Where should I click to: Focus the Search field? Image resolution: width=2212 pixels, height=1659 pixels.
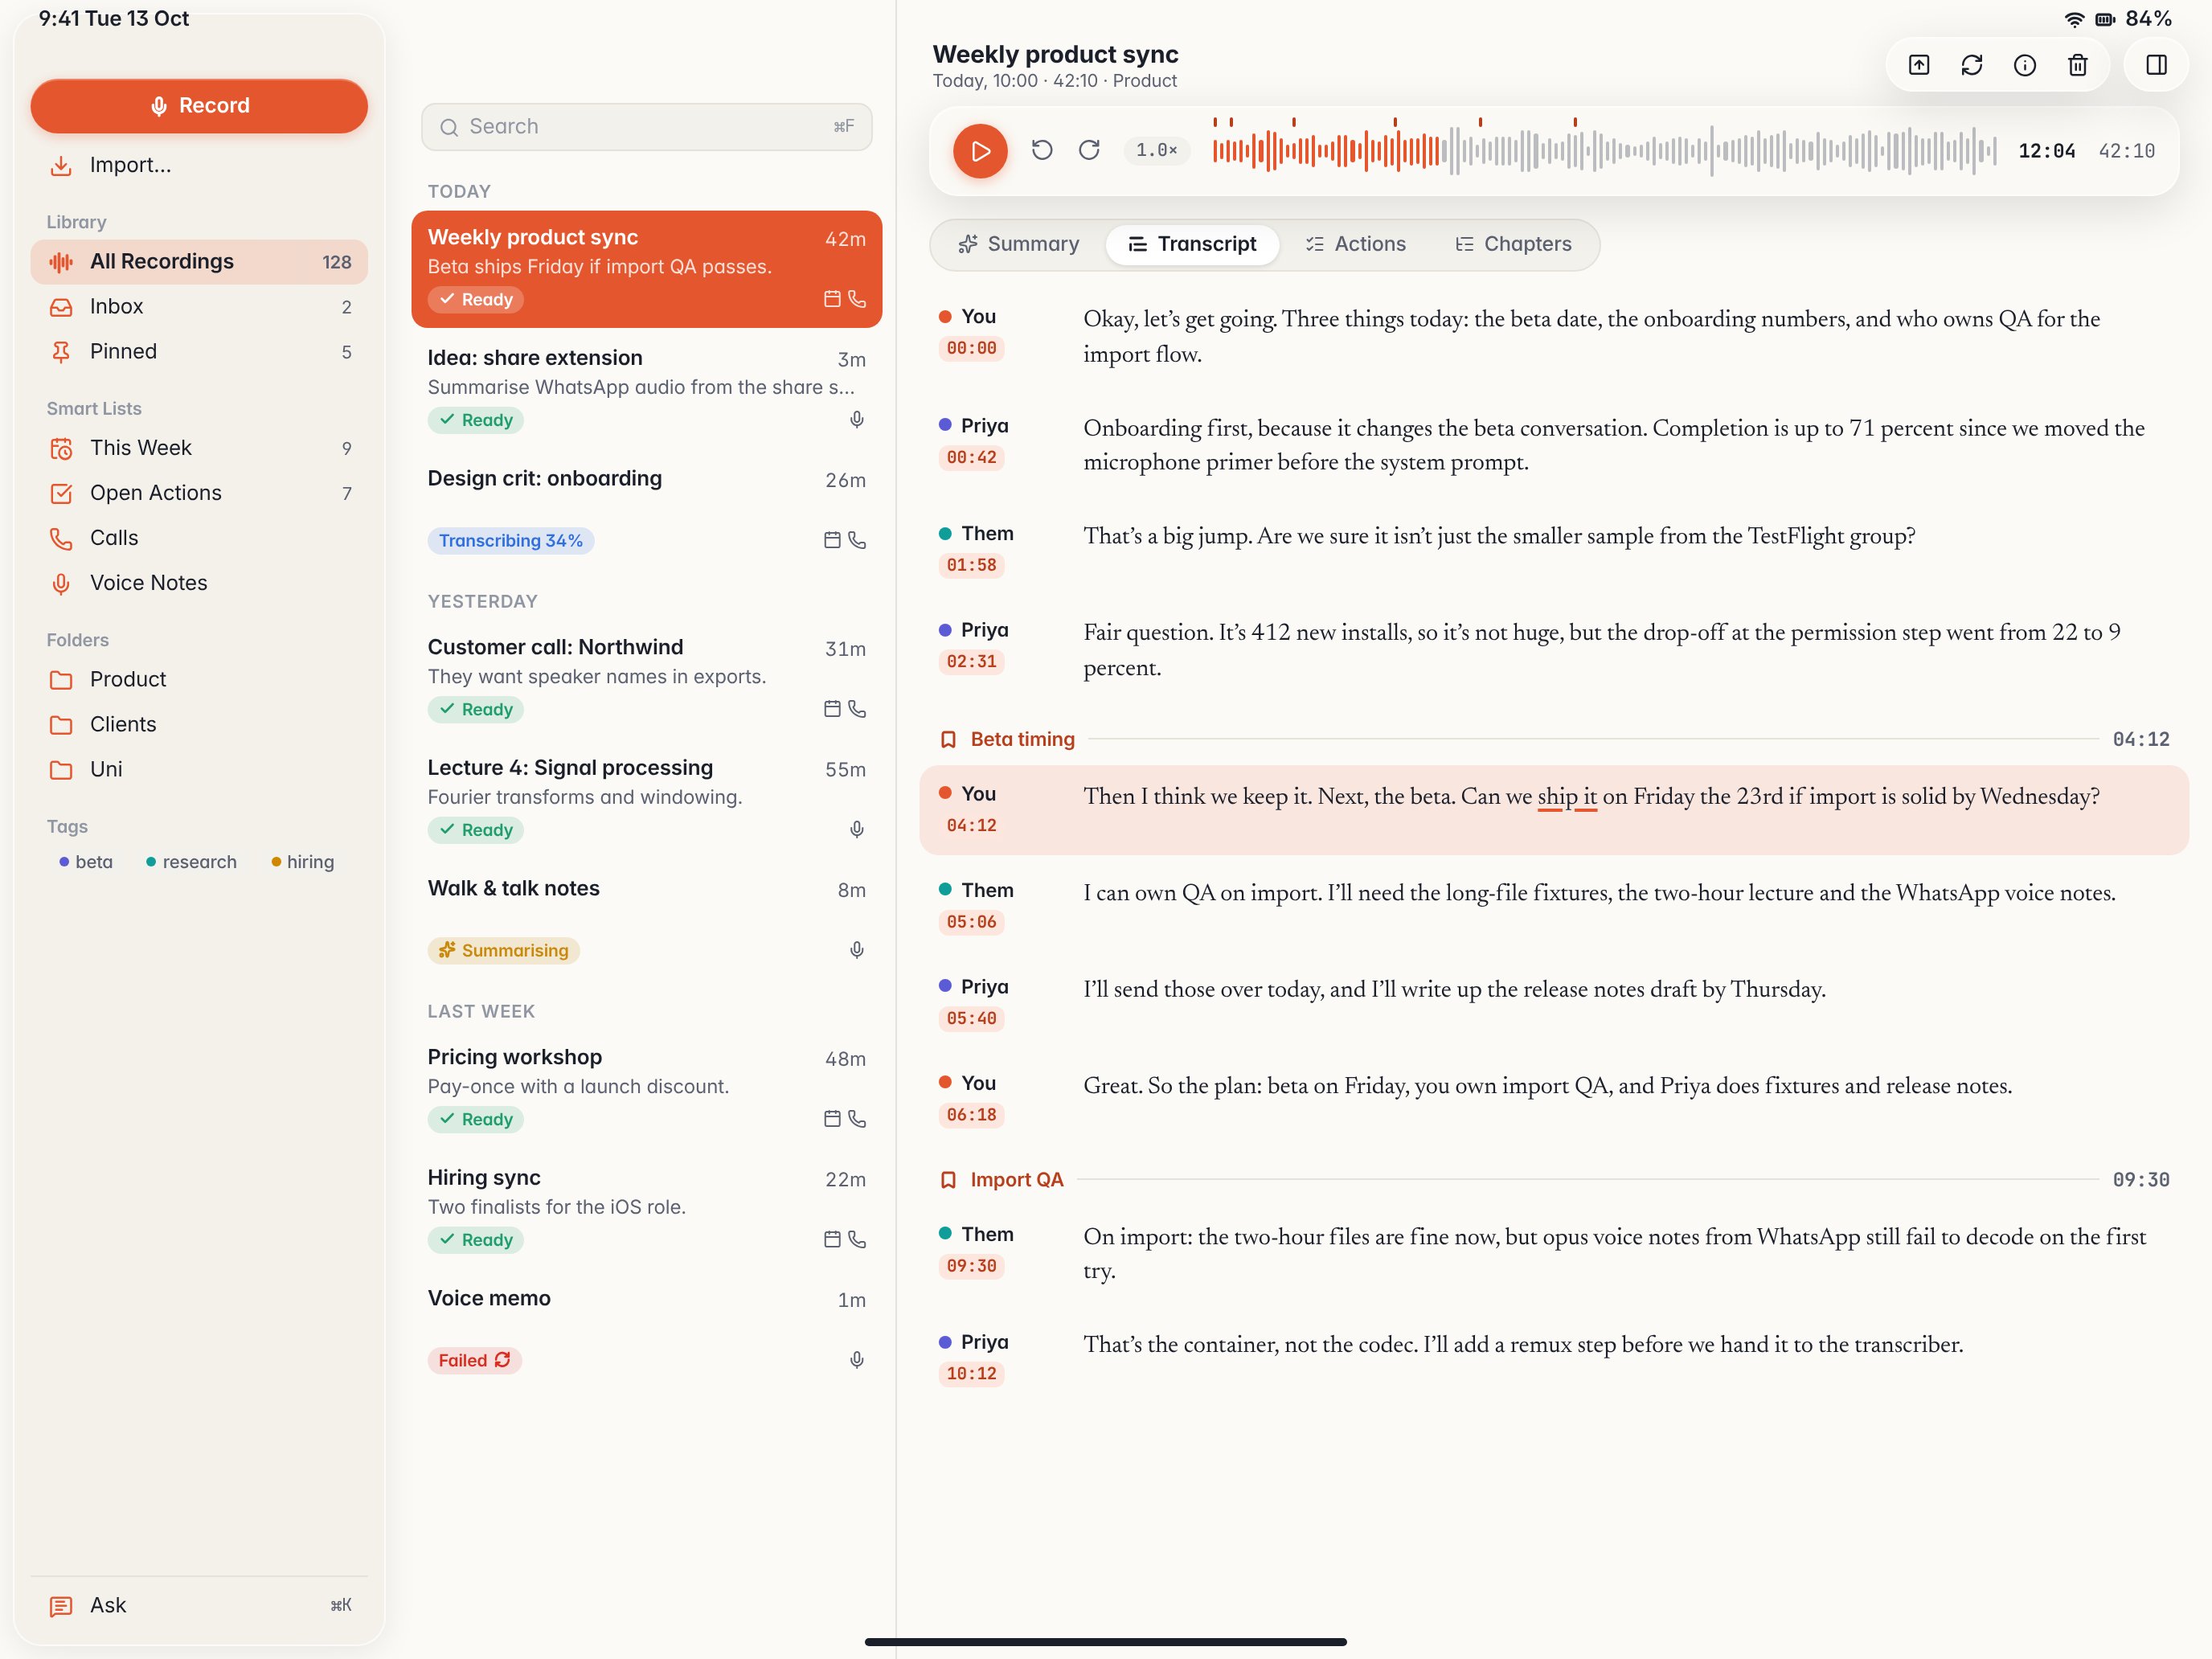tap(646, 127)
